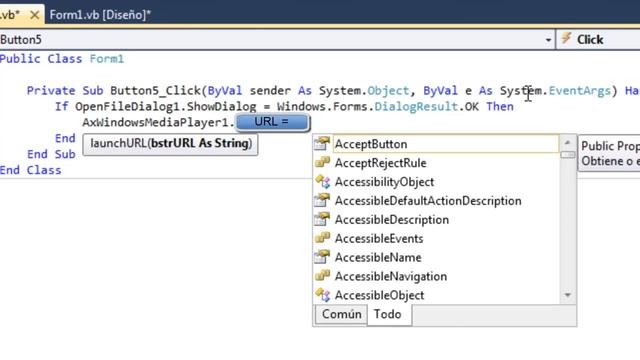Click the AcceptRejectRule enum icon
Viewport: 640px width, 360px height.
click(322, 162)
